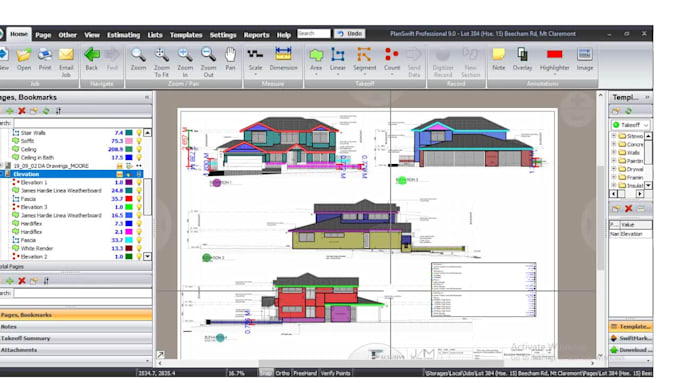Toggle lightbulb visibility for Ceiling in Bath
680x383 pixels.
click(139, 157)
